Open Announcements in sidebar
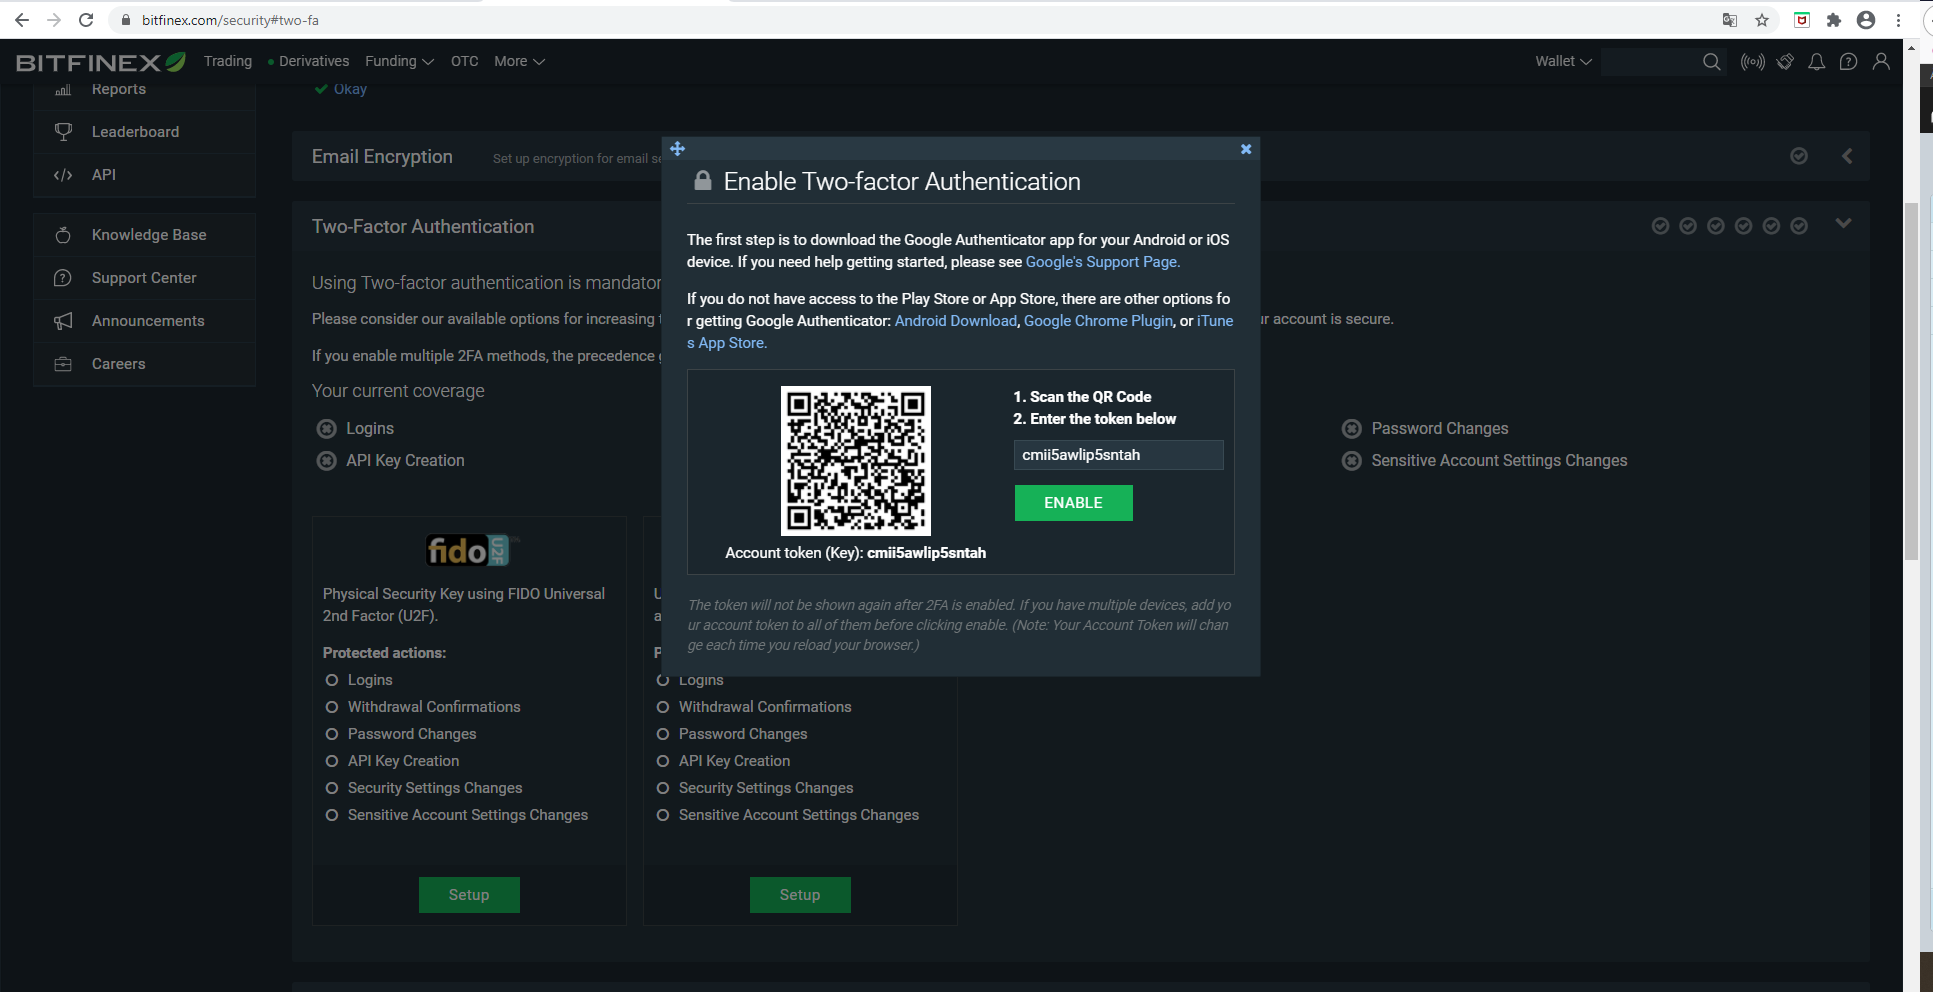 click(x=148, y=321)
